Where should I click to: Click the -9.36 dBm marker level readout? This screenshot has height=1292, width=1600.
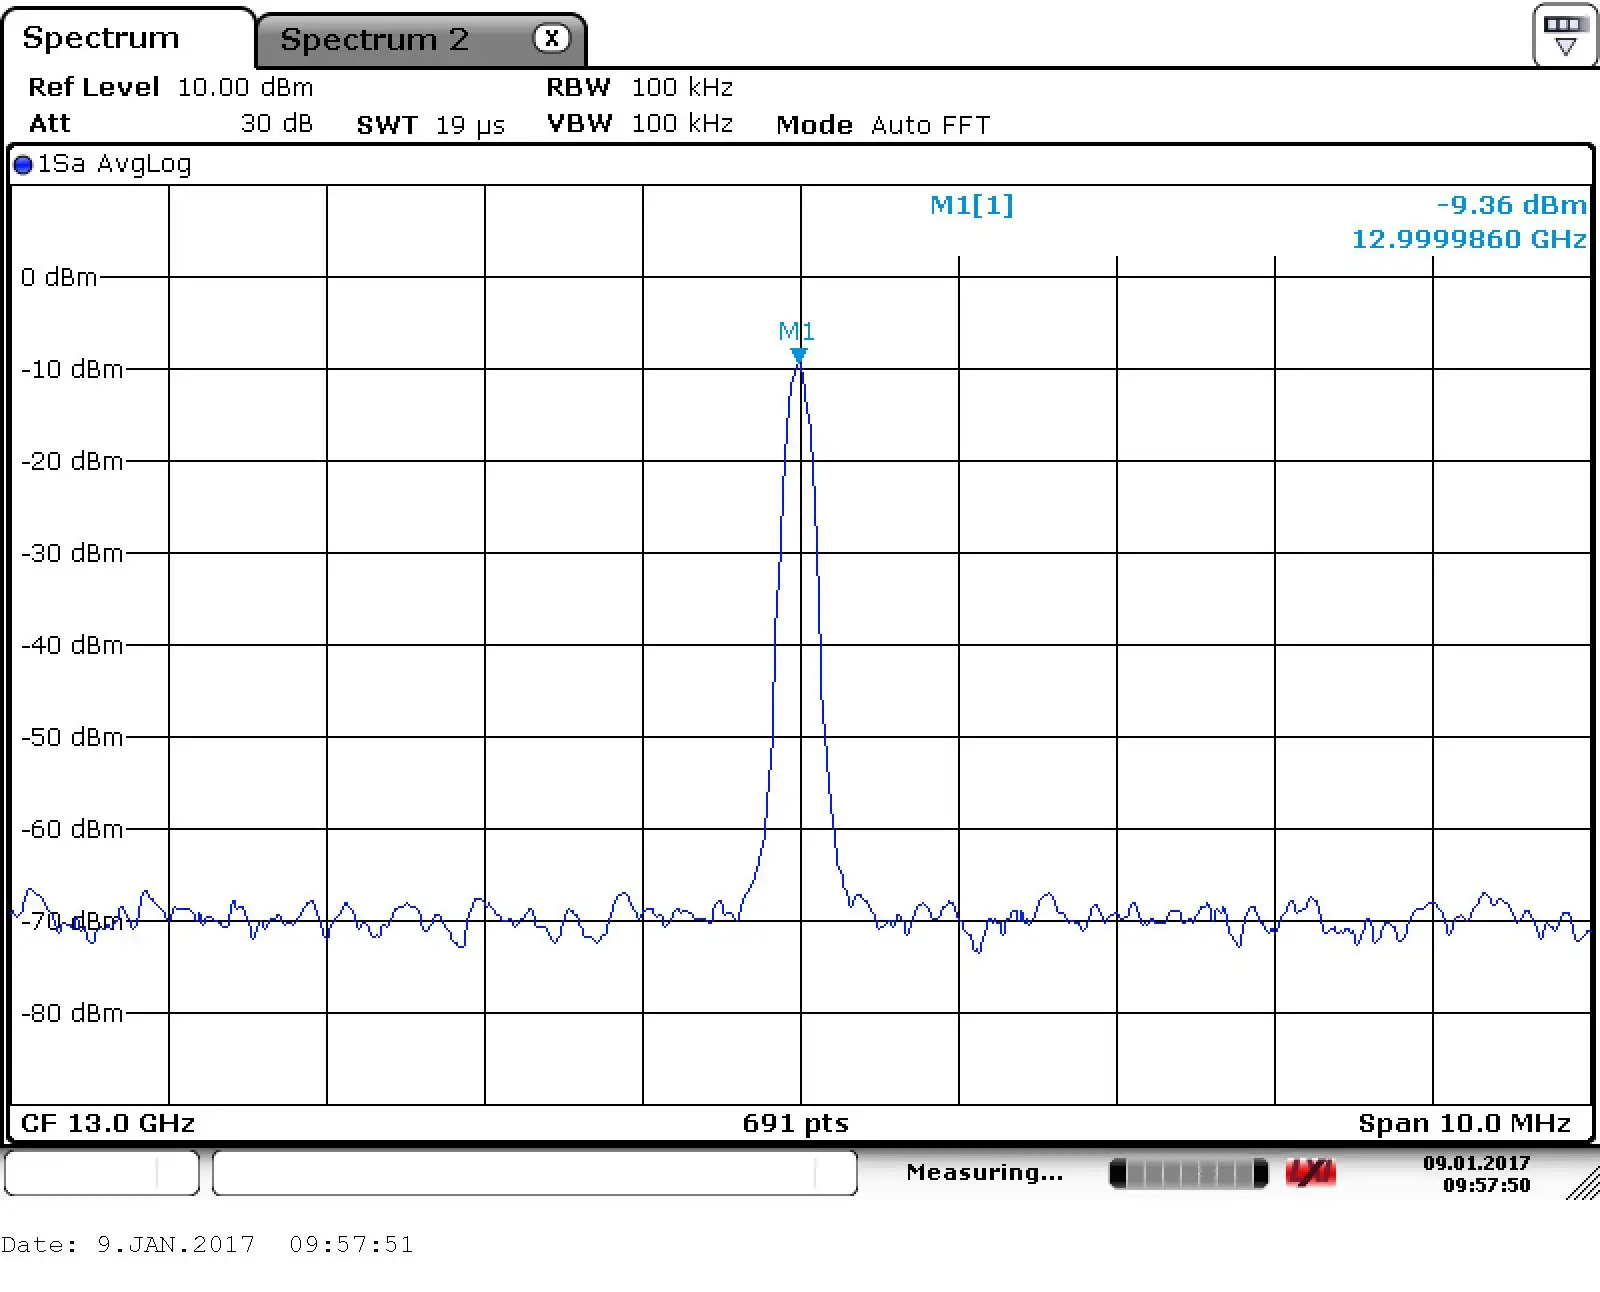click(1511, 205)
